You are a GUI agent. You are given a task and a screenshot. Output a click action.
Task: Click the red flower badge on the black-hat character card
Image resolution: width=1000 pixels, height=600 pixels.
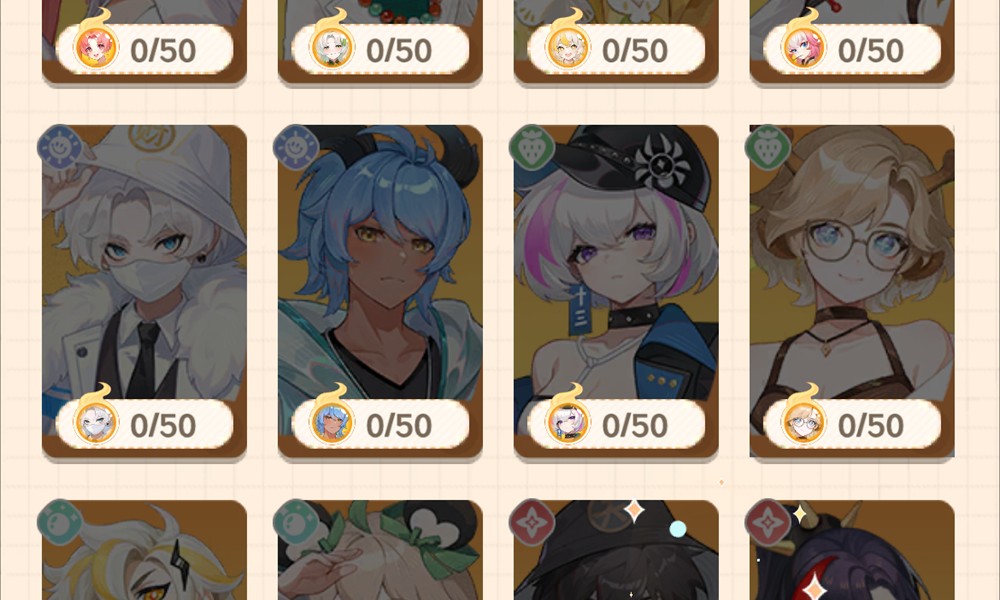point(532,522)
